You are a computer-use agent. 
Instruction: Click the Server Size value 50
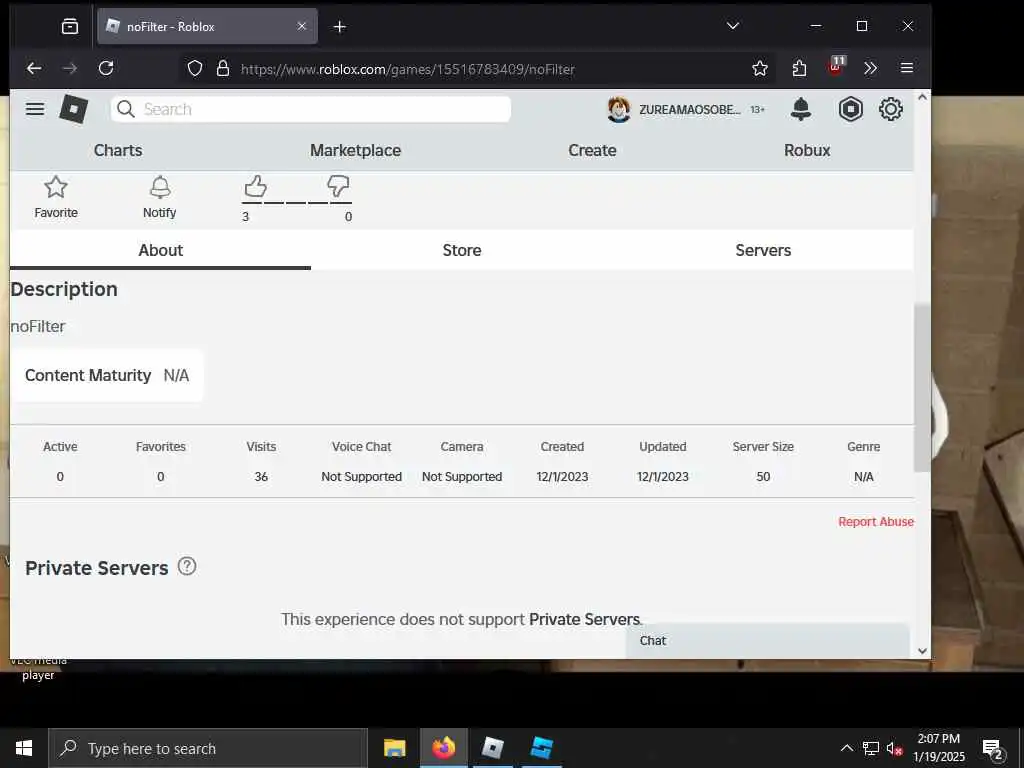coord(763,477)
